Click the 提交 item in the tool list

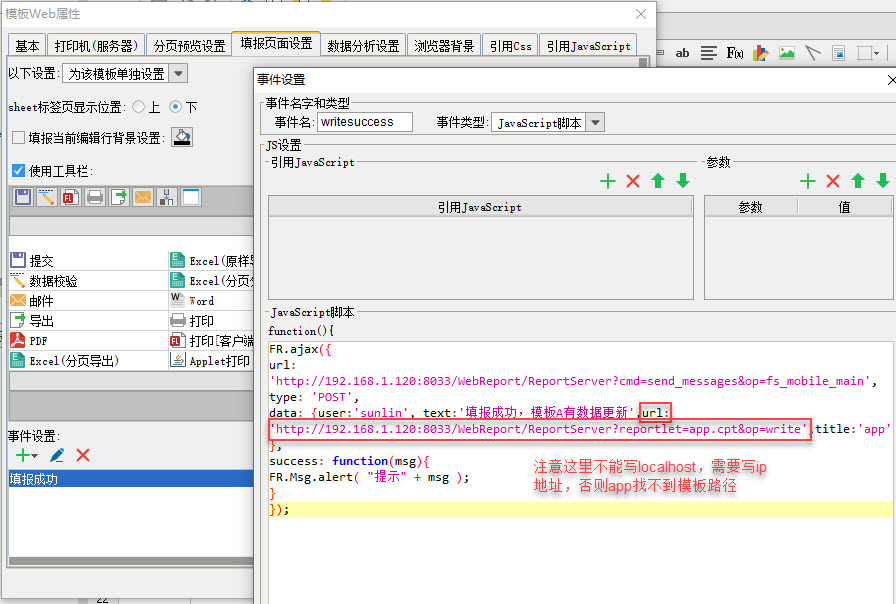[89, 261]
